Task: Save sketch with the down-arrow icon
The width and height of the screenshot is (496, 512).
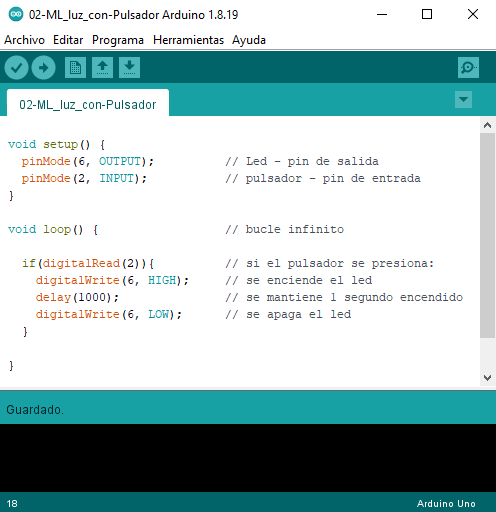Action: (x=129, y=68)
